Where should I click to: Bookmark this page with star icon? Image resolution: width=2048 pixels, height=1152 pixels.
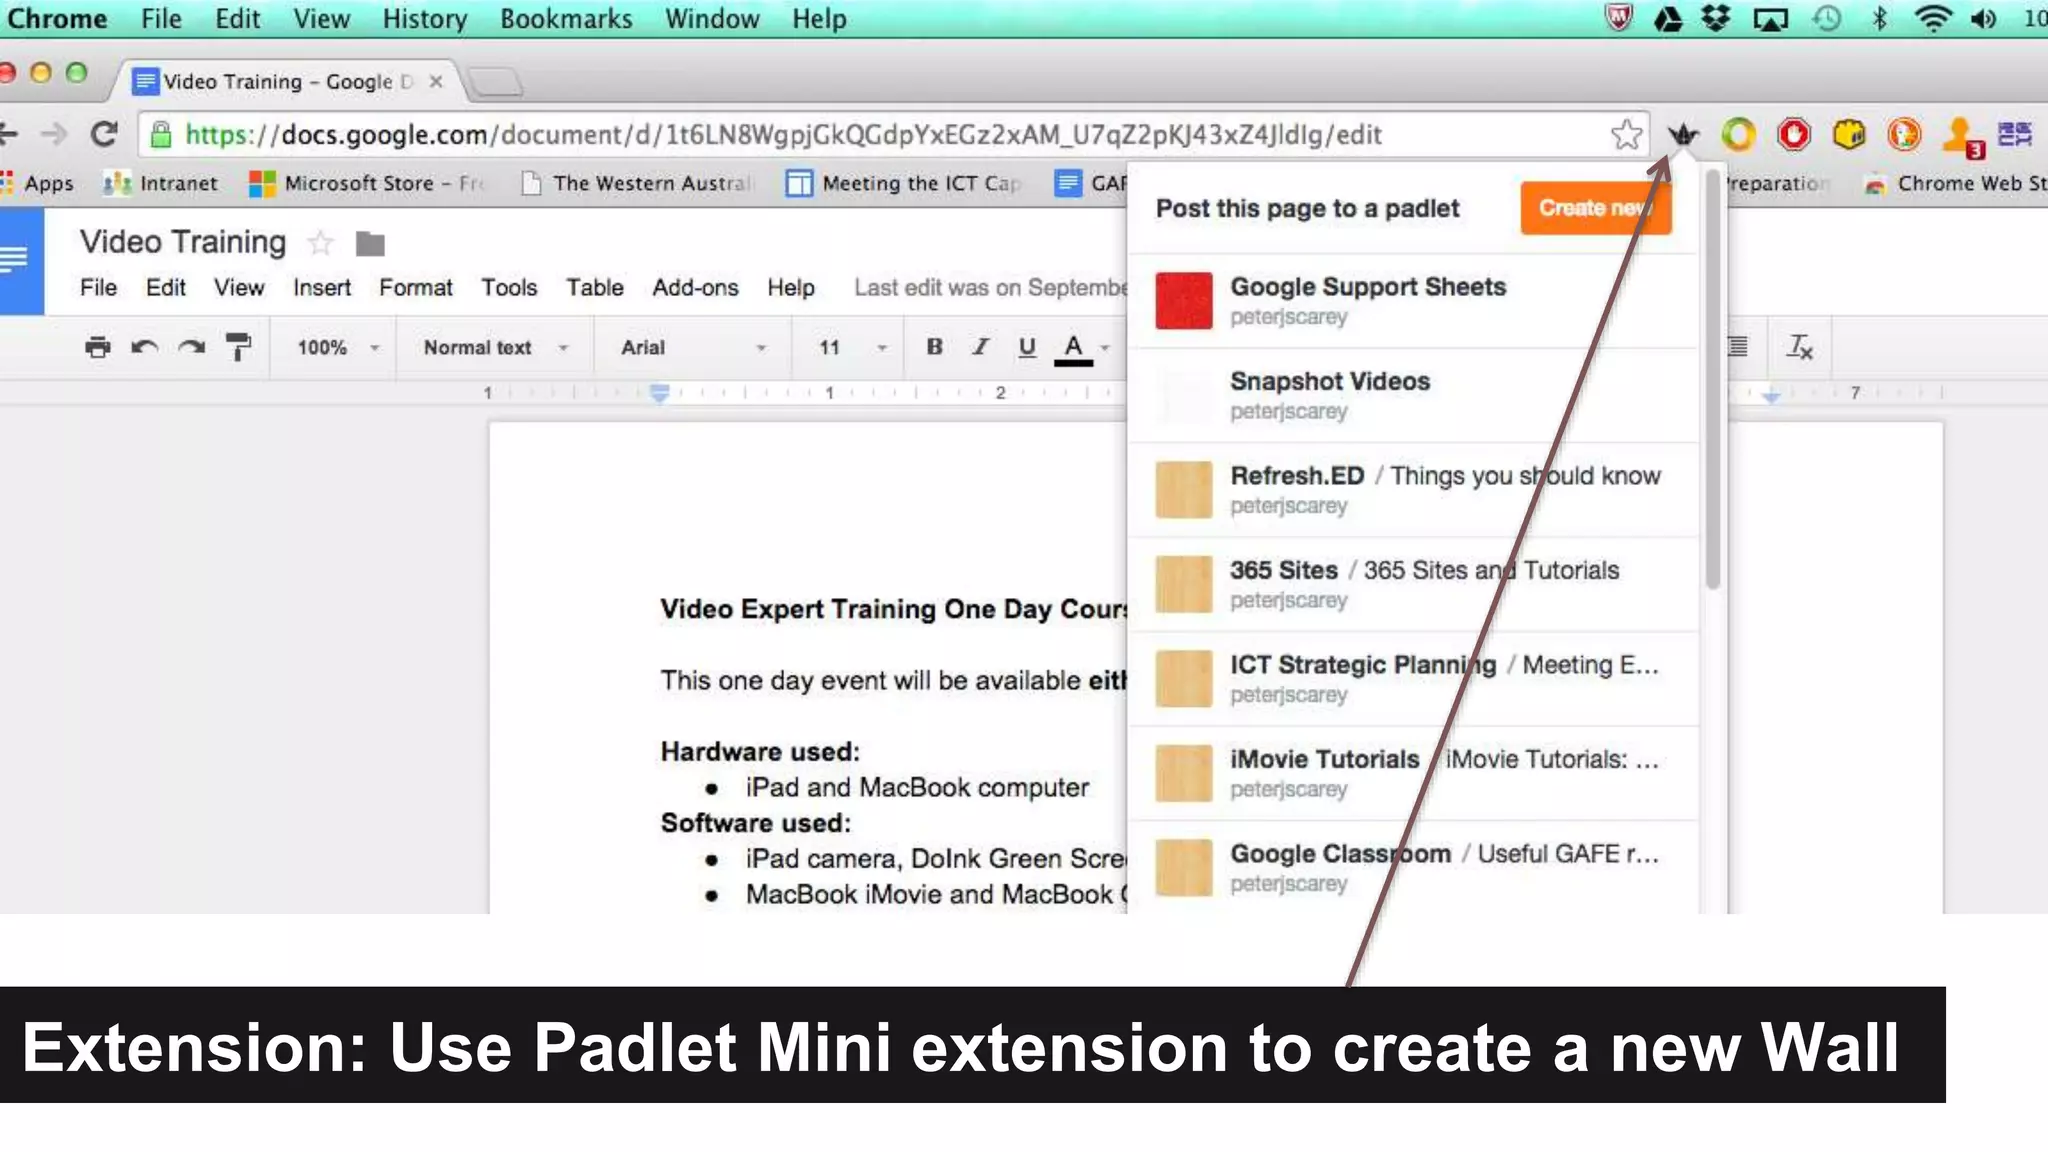coord(1627,134)
